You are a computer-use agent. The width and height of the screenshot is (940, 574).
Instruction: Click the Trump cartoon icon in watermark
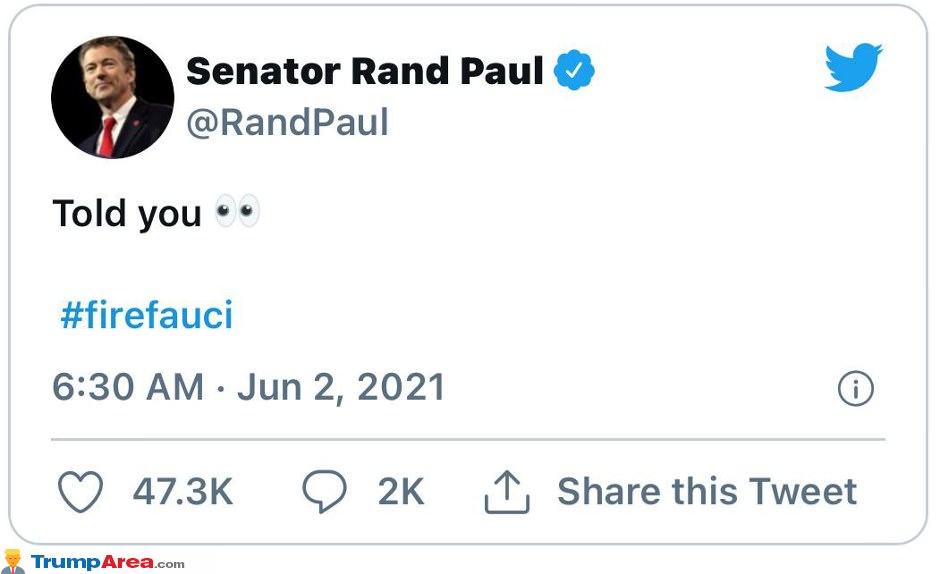pyautogui.click(x=13, y=561)
